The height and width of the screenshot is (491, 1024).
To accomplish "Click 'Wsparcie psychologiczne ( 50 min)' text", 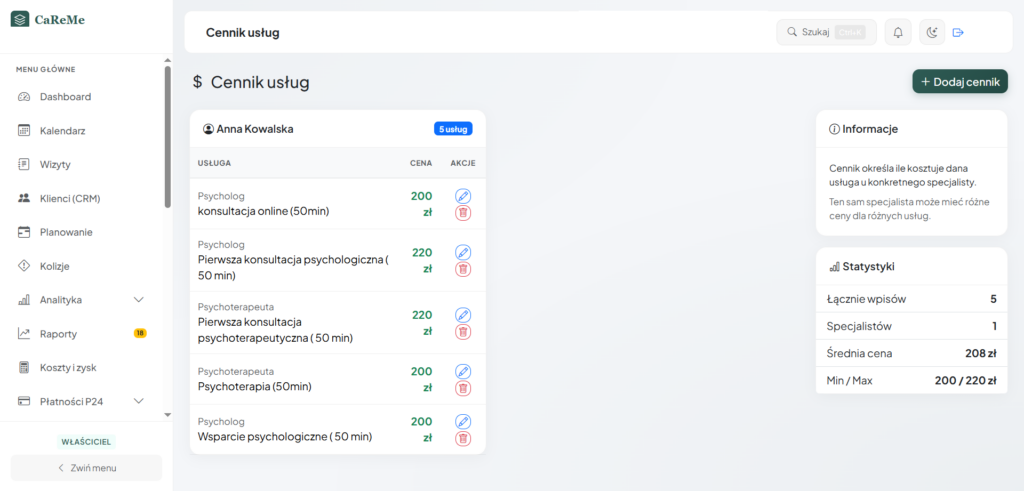I will 285,437.
